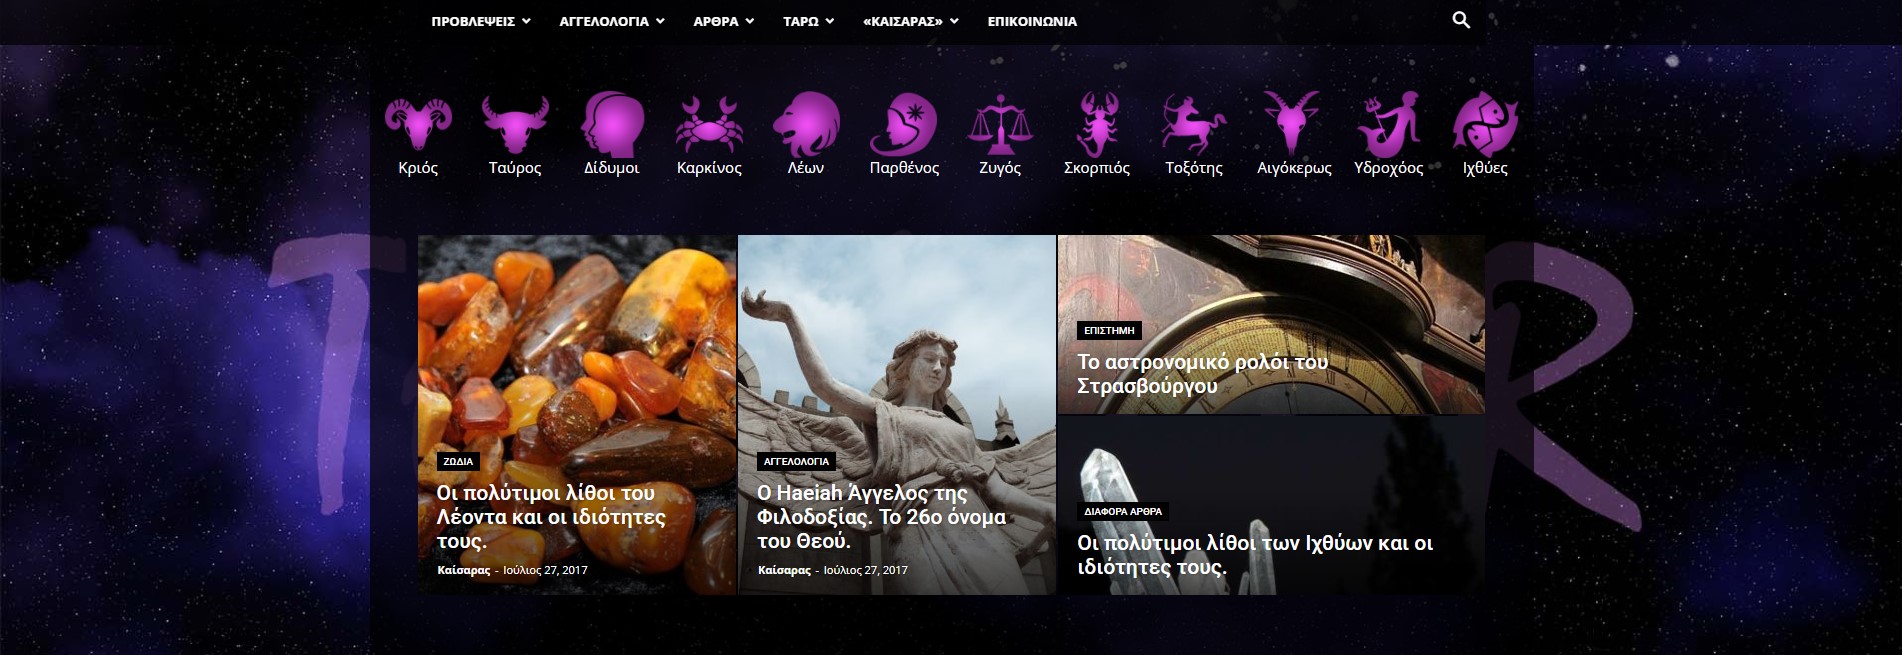Screen dimensions: 1902x655
Task: Open Καίσαρας author link under Leo gemstones article
Action: pyautogui.click(x=463, y=570)
